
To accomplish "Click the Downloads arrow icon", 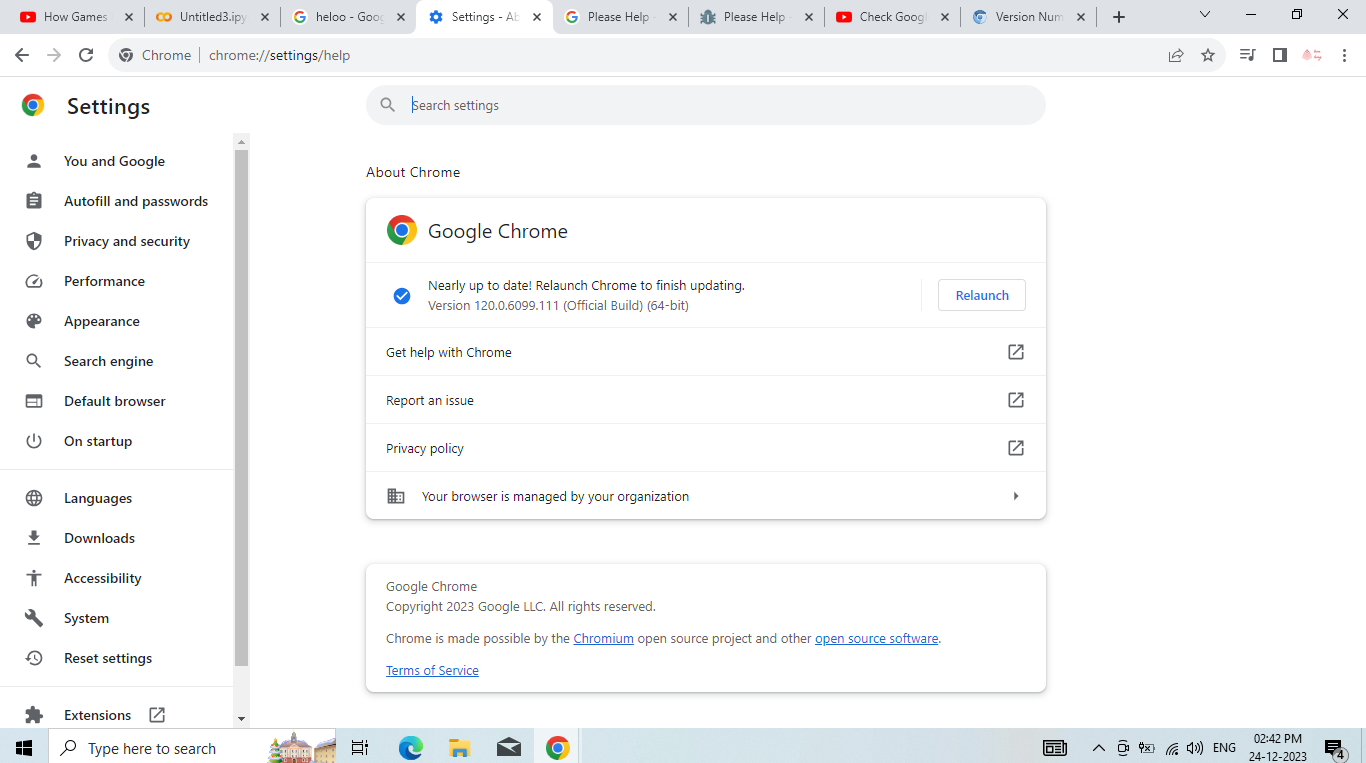I will pyautogui.click(x=34, y=538).
